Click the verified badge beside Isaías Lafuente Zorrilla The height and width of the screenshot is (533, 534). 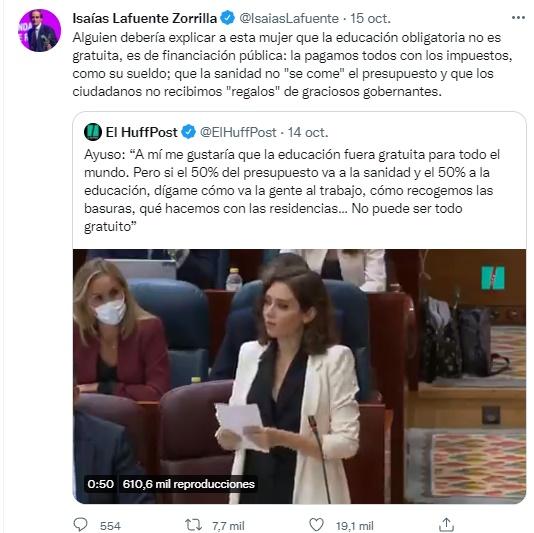pyautogui.click(x=227, y=18)
